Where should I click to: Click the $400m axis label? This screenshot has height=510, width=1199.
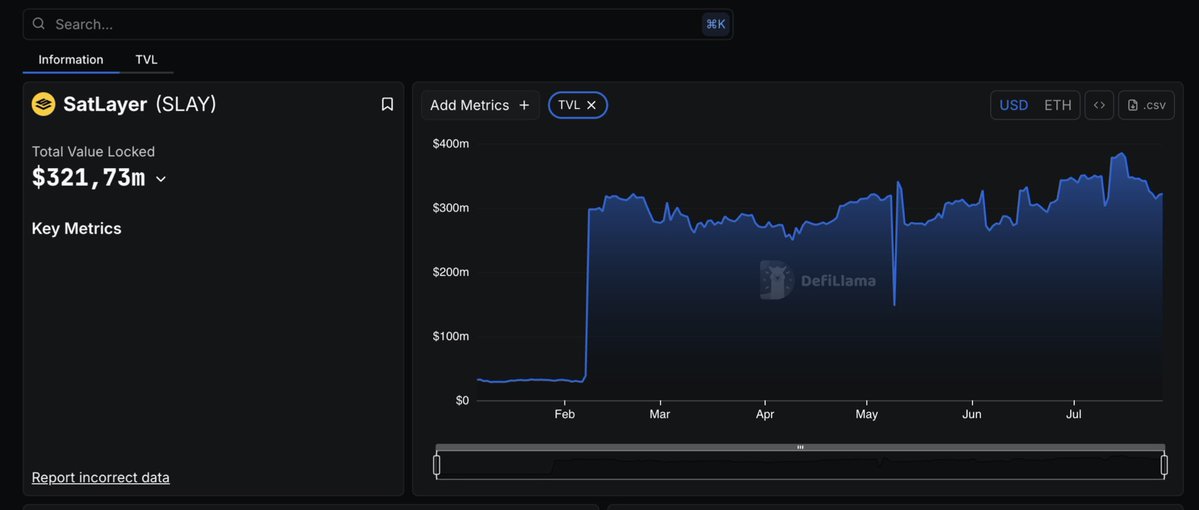point(450,144)
